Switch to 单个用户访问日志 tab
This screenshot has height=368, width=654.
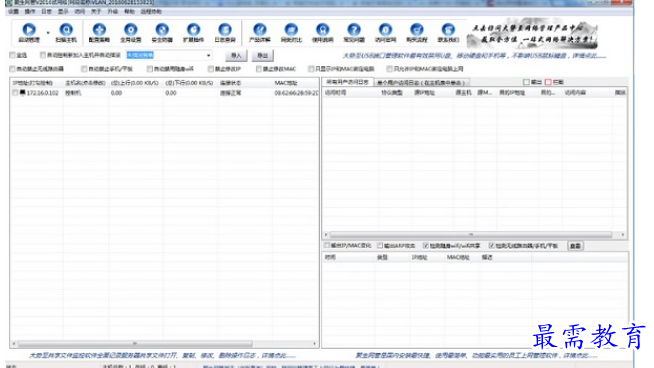coord(421,83)
